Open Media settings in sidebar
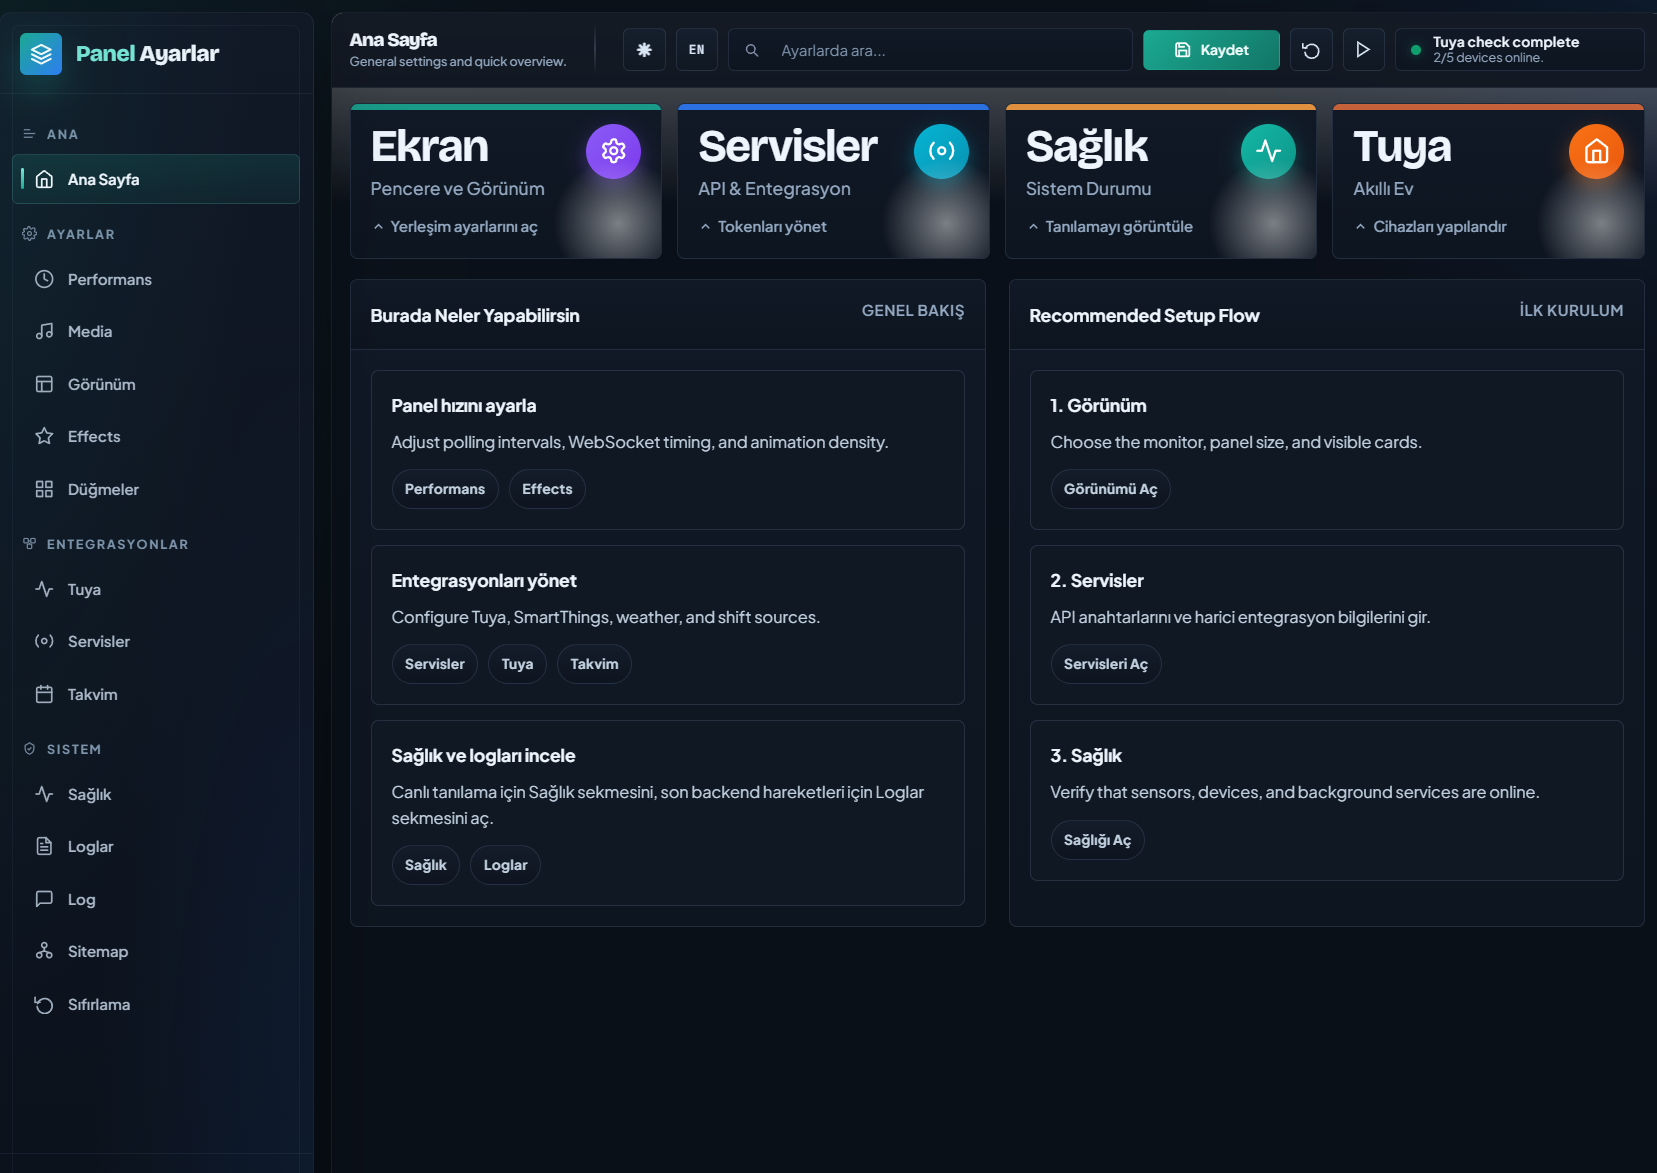The width and height of the screenshot is (1657, 1173). [x=156, y=331]
